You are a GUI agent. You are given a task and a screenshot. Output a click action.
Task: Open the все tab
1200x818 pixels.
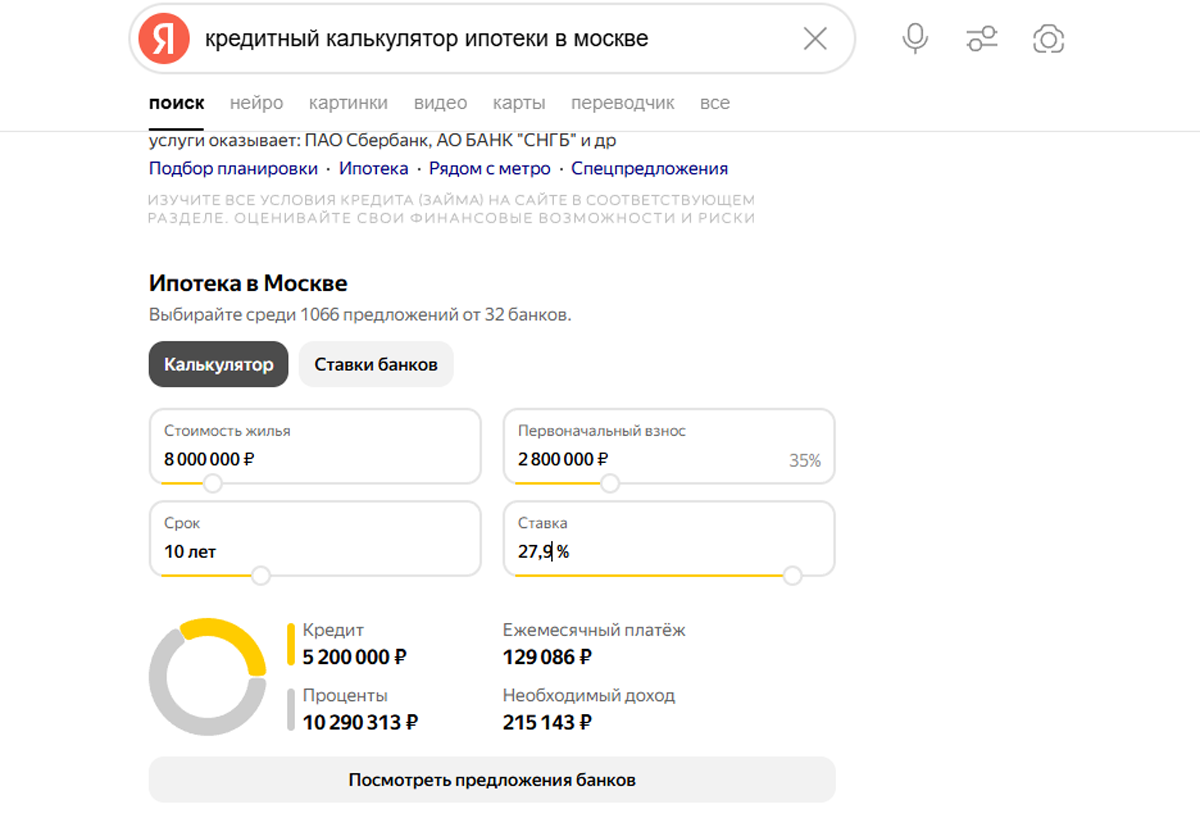715,103
